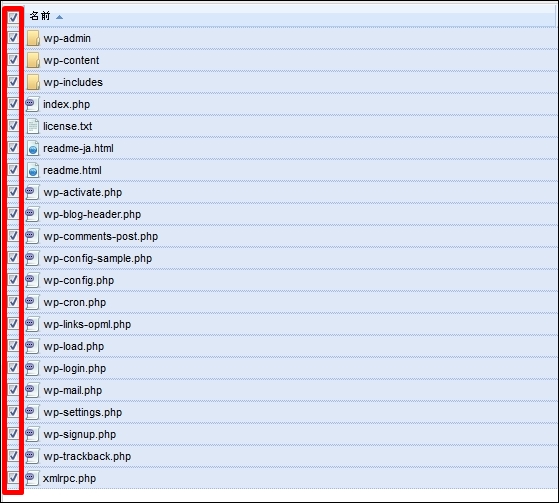Click the wp-trackback.php file icon

point(32,457)
